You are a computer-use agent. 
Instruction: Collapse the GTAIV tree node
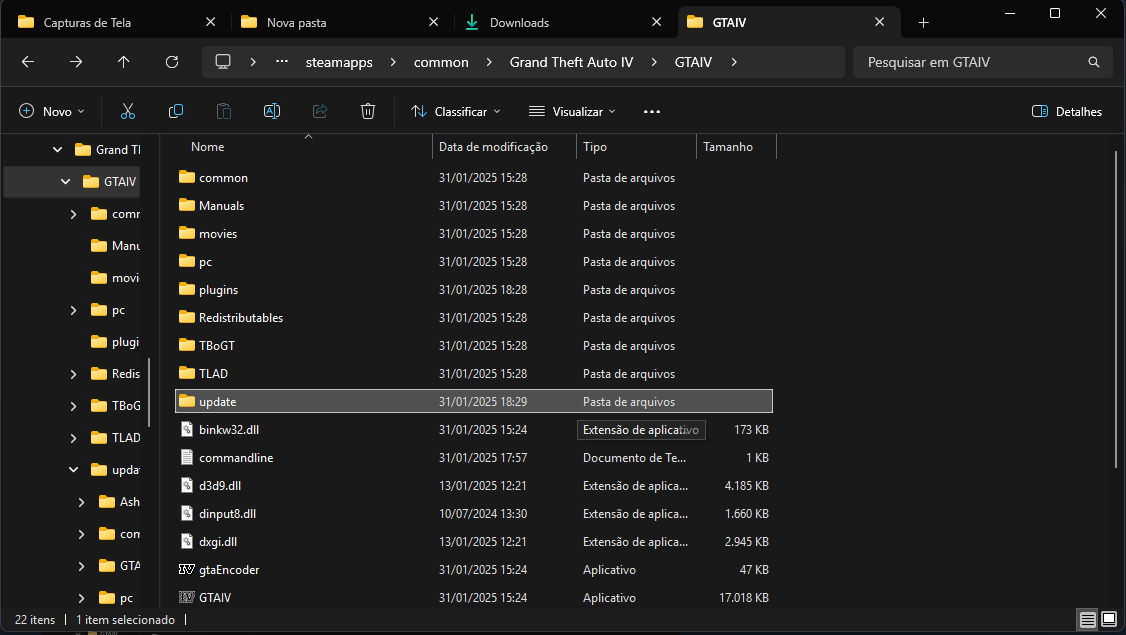coord(66,182)
